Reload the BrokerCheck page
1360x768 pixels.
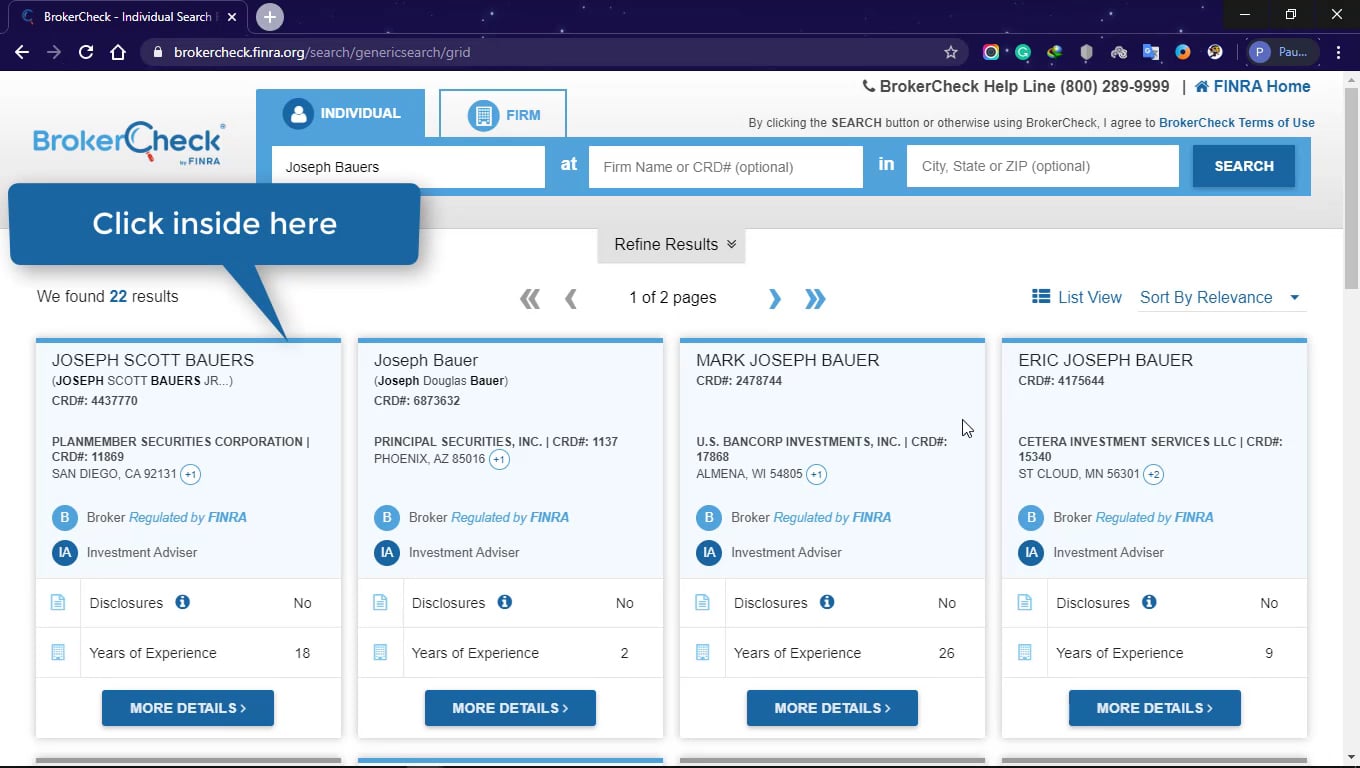[86, 52]
